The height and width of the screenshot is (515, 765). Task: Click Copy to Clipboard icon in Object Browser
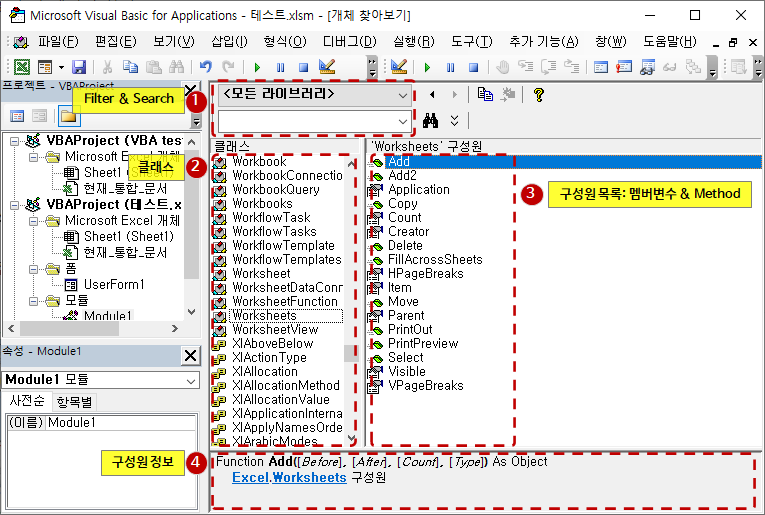tap(485, 94)
